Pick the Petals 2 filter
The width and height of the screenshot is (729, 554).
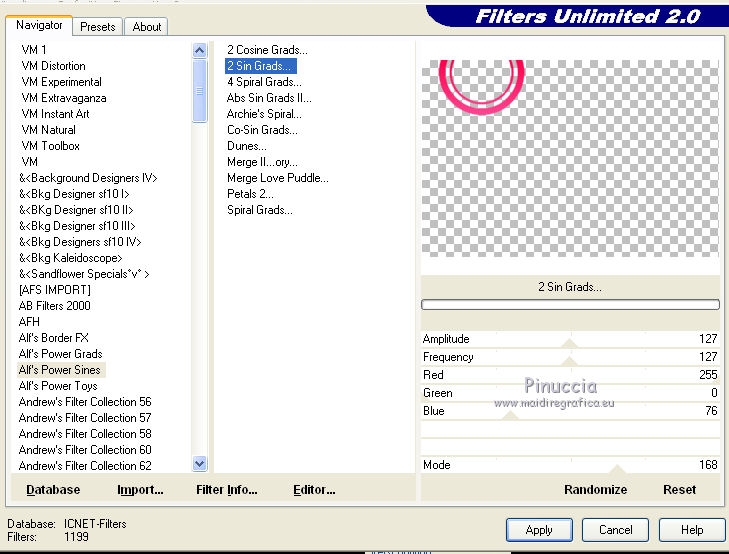250,194
